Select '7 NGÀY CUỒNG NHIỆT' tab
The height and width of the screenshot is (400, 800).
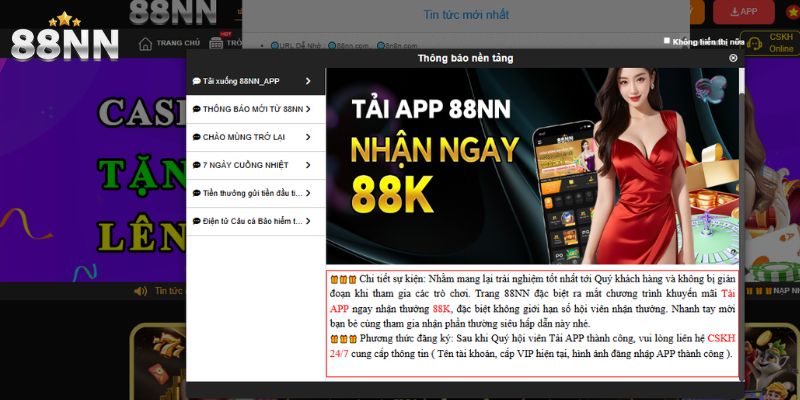(x=255, y=165)
